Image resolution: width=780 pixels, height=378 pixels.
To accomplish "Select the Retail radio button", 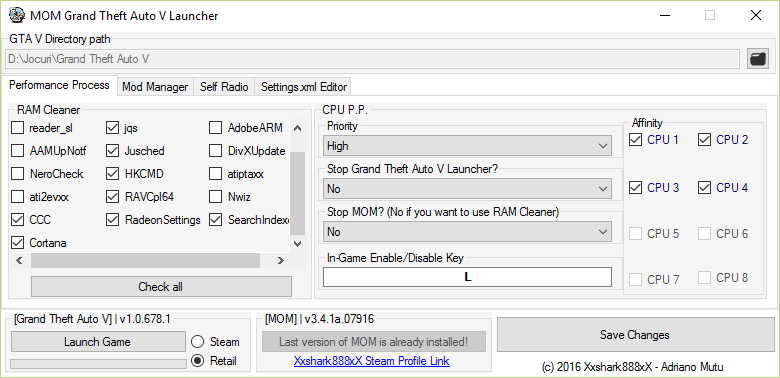I will click(x=197, y=361).
